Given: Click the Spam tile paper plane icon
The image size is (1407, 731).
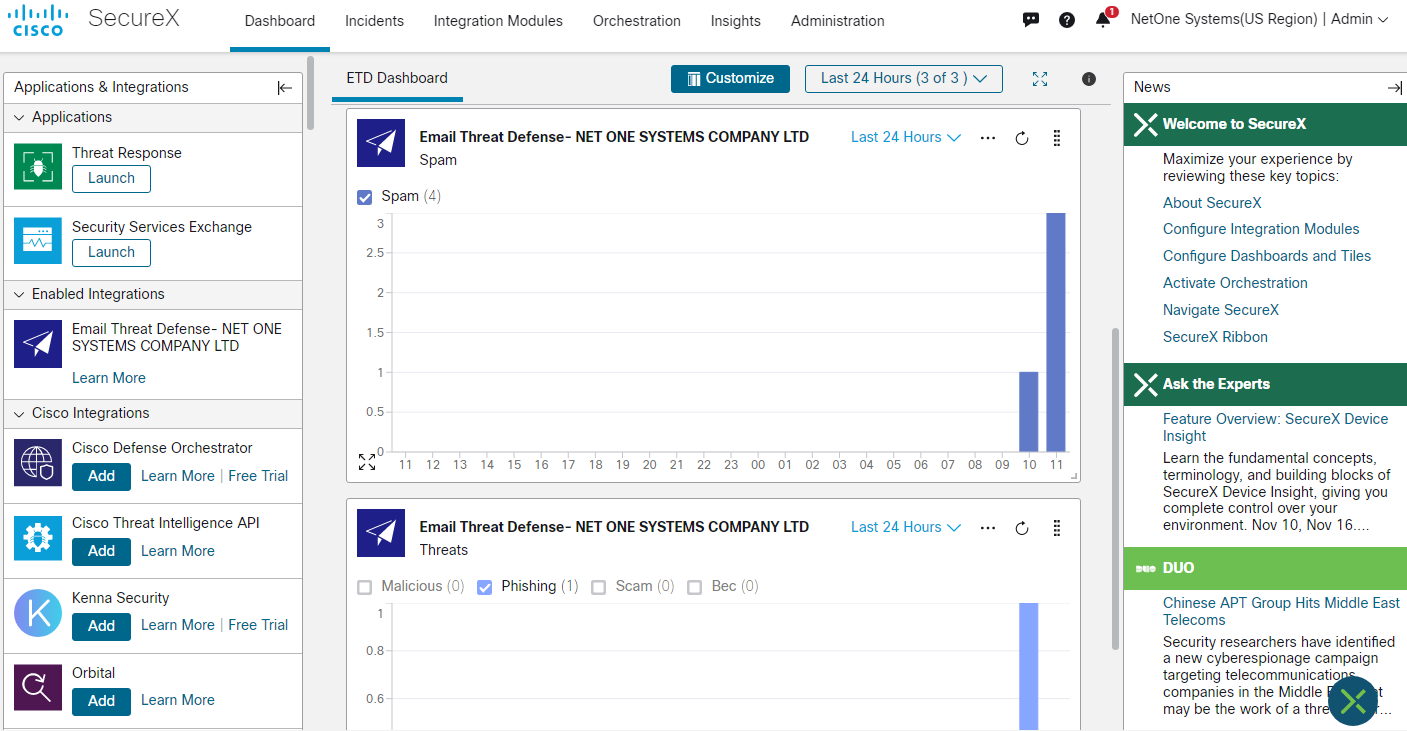Looking at the screenshot, I should pos(381,143).
